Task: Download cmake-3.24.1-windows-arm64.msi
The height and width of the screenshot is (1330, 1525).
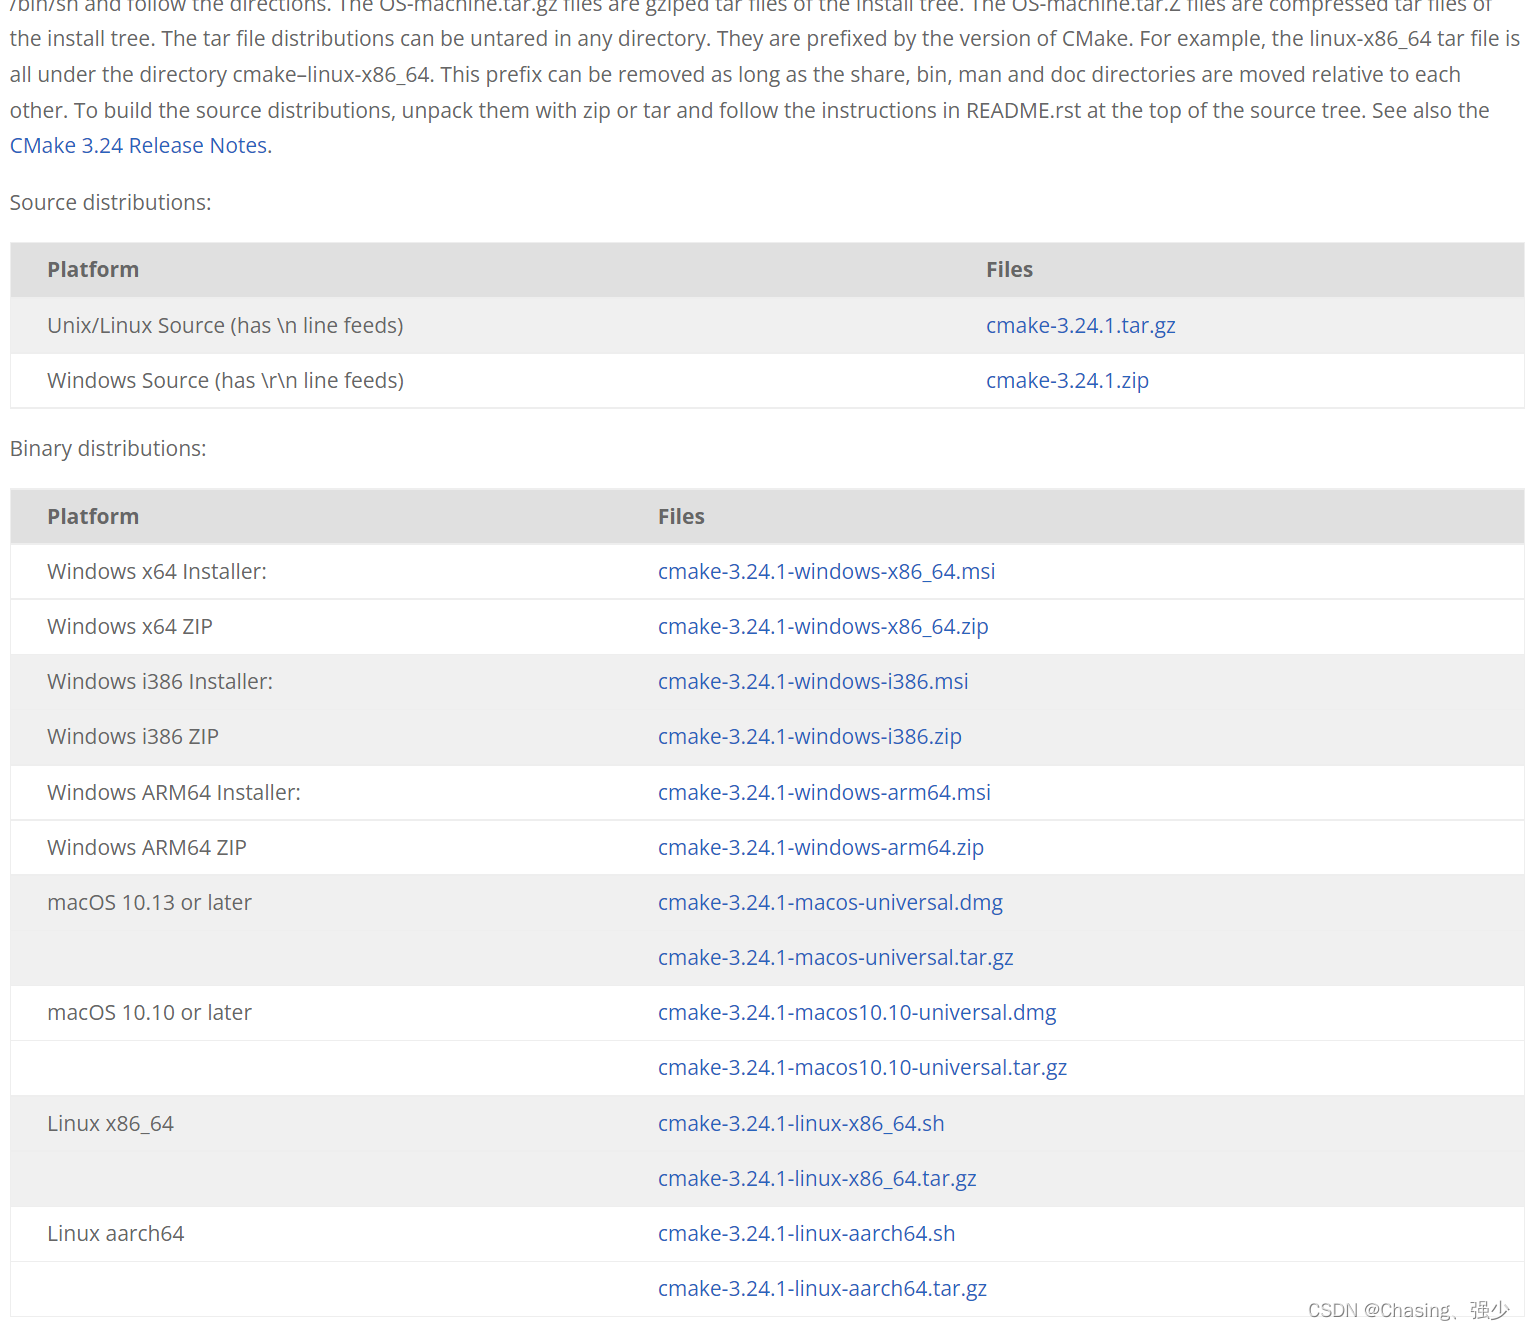Action: pos(824,793)
